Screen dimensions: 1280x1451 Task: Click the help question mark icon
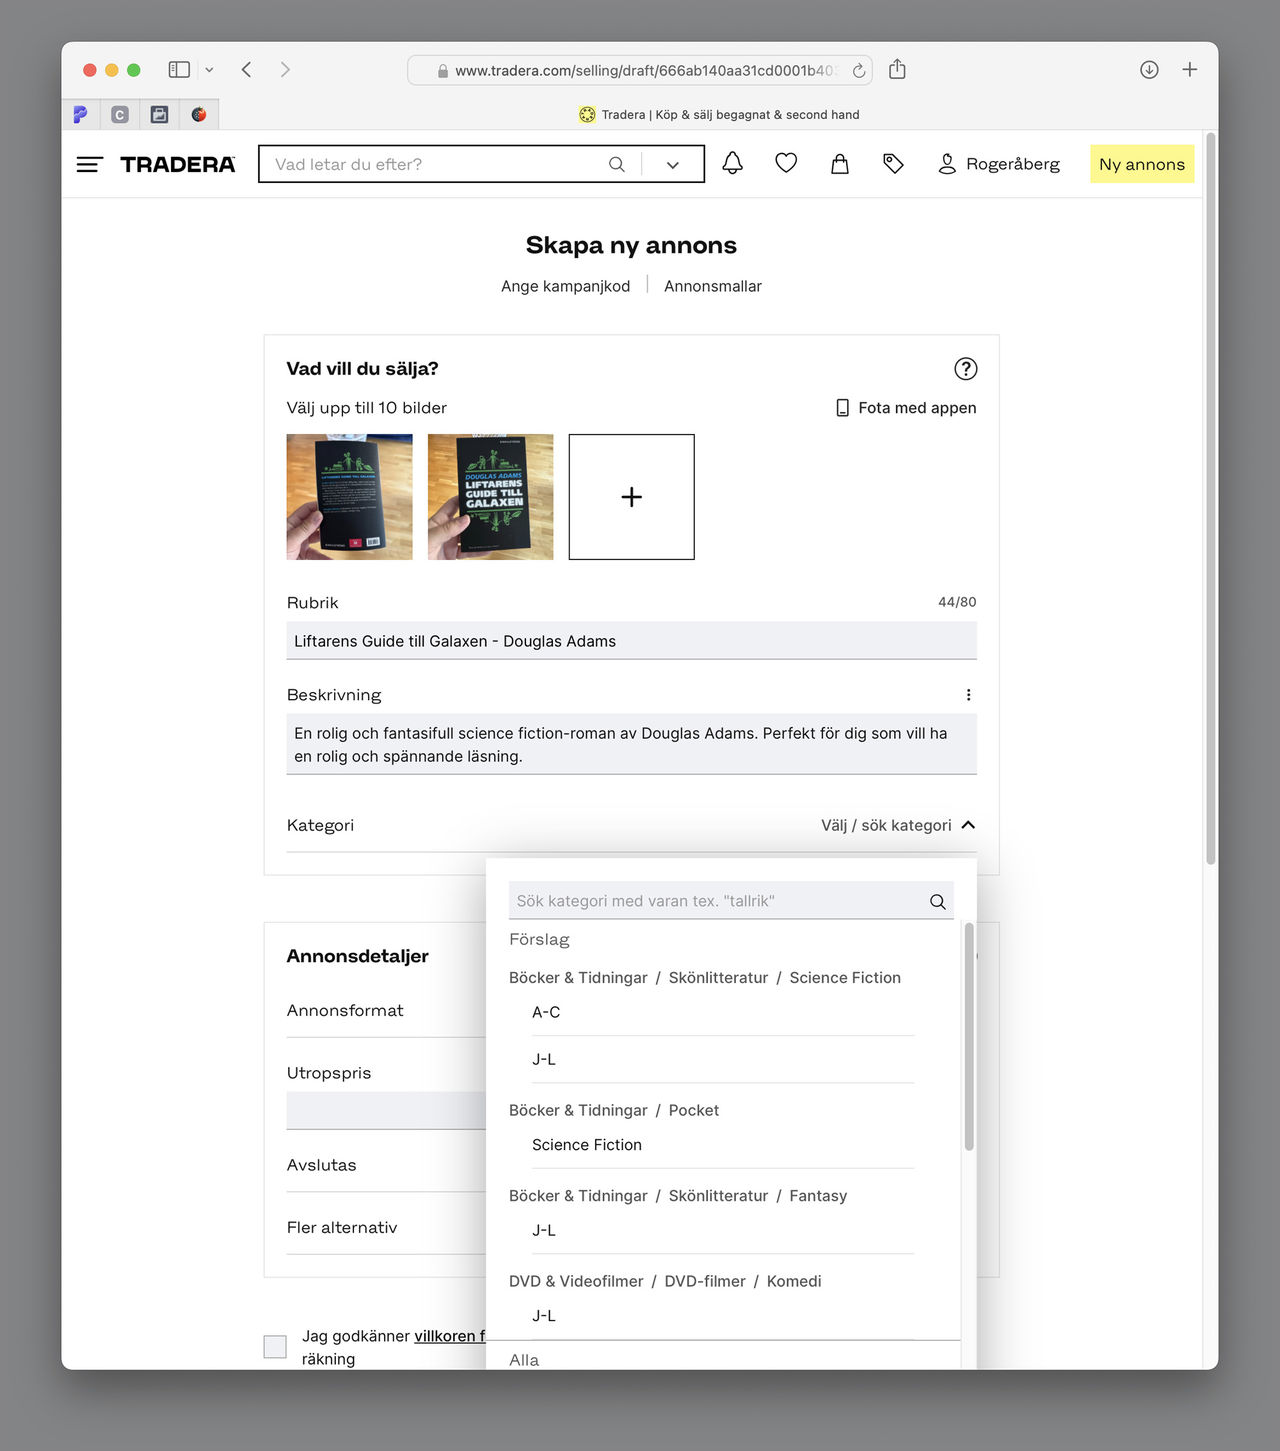[965, 369]
